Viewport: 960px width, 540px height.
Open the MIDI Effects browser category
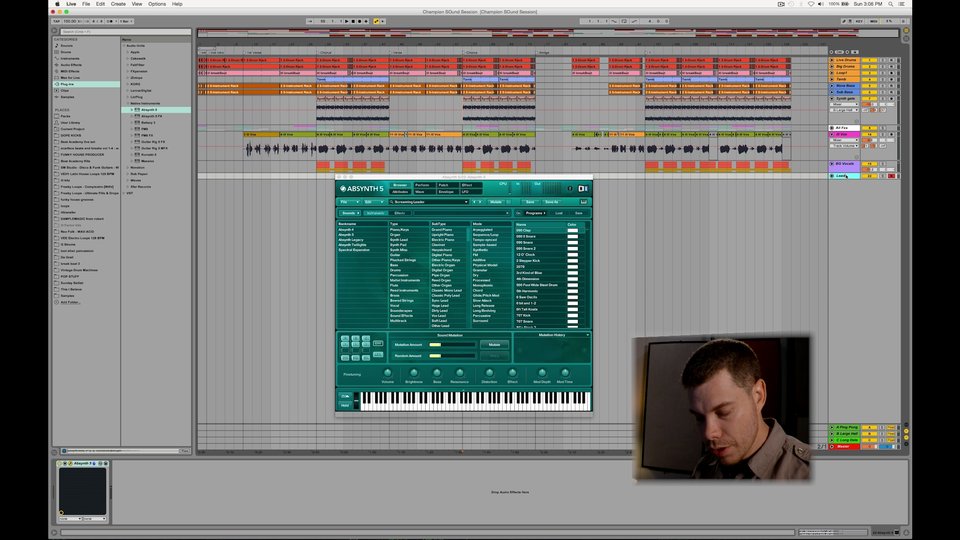pos(69,71)
